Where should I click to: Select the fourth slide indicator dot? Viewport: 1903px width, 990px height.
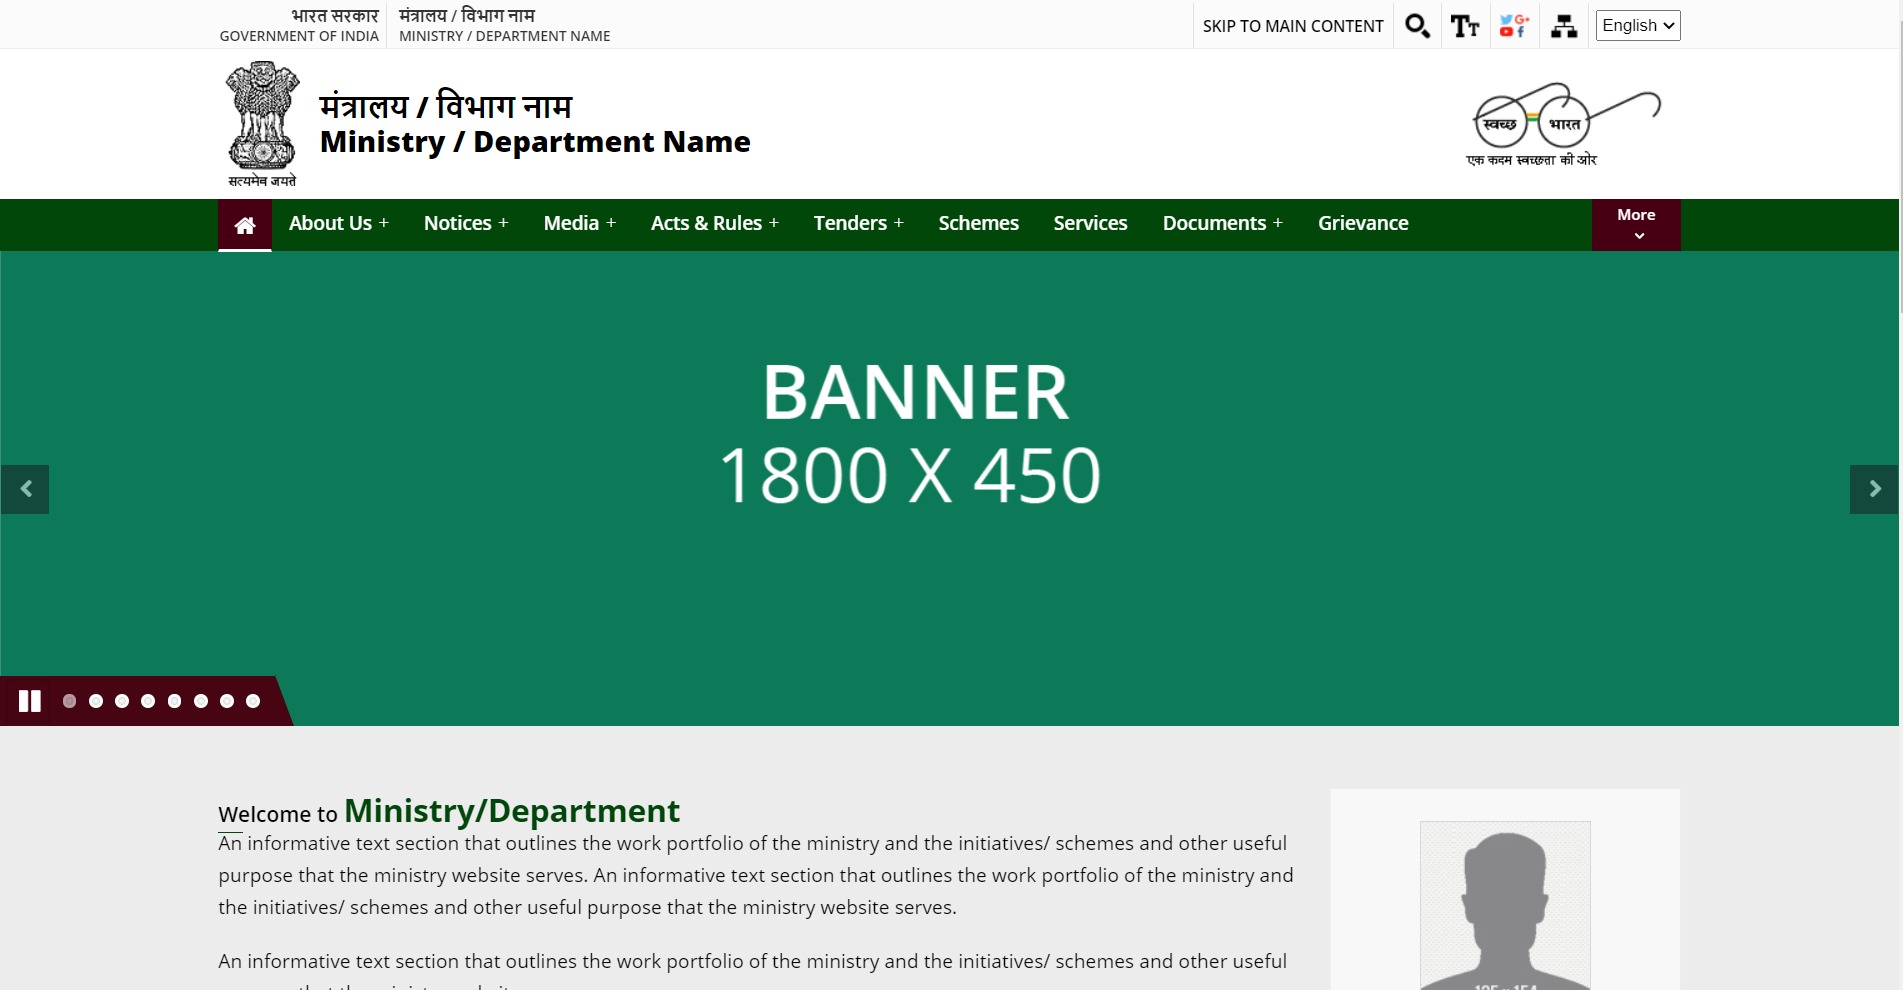pyautogui.click(x=148, y=701)
